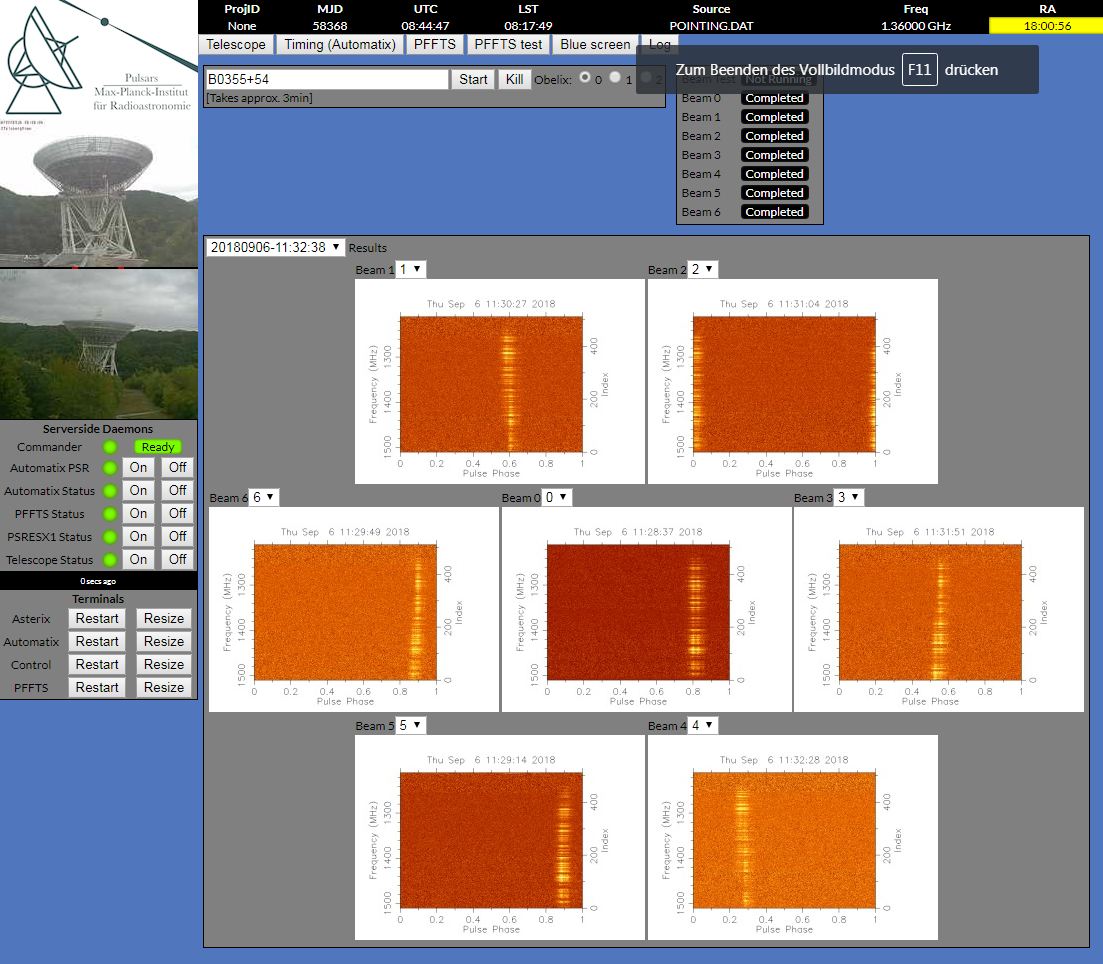Click the Telescope Status green light
The height and width of the screenshot is (964, 1103).
[x=110, y=560]
